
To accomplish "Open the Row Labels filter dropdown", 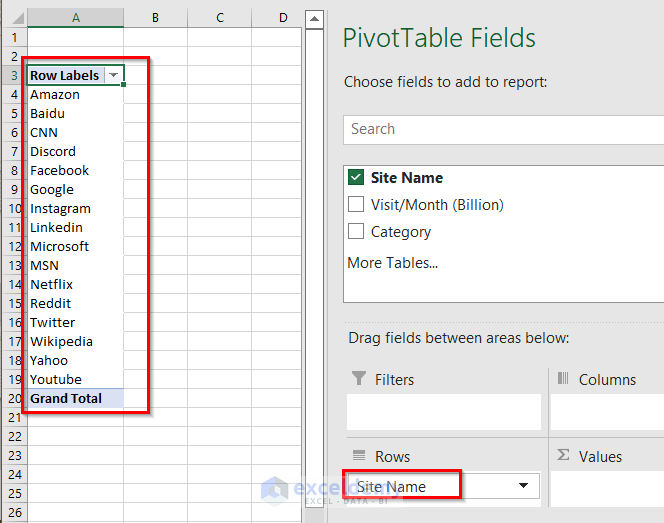I will coord(113,76).
